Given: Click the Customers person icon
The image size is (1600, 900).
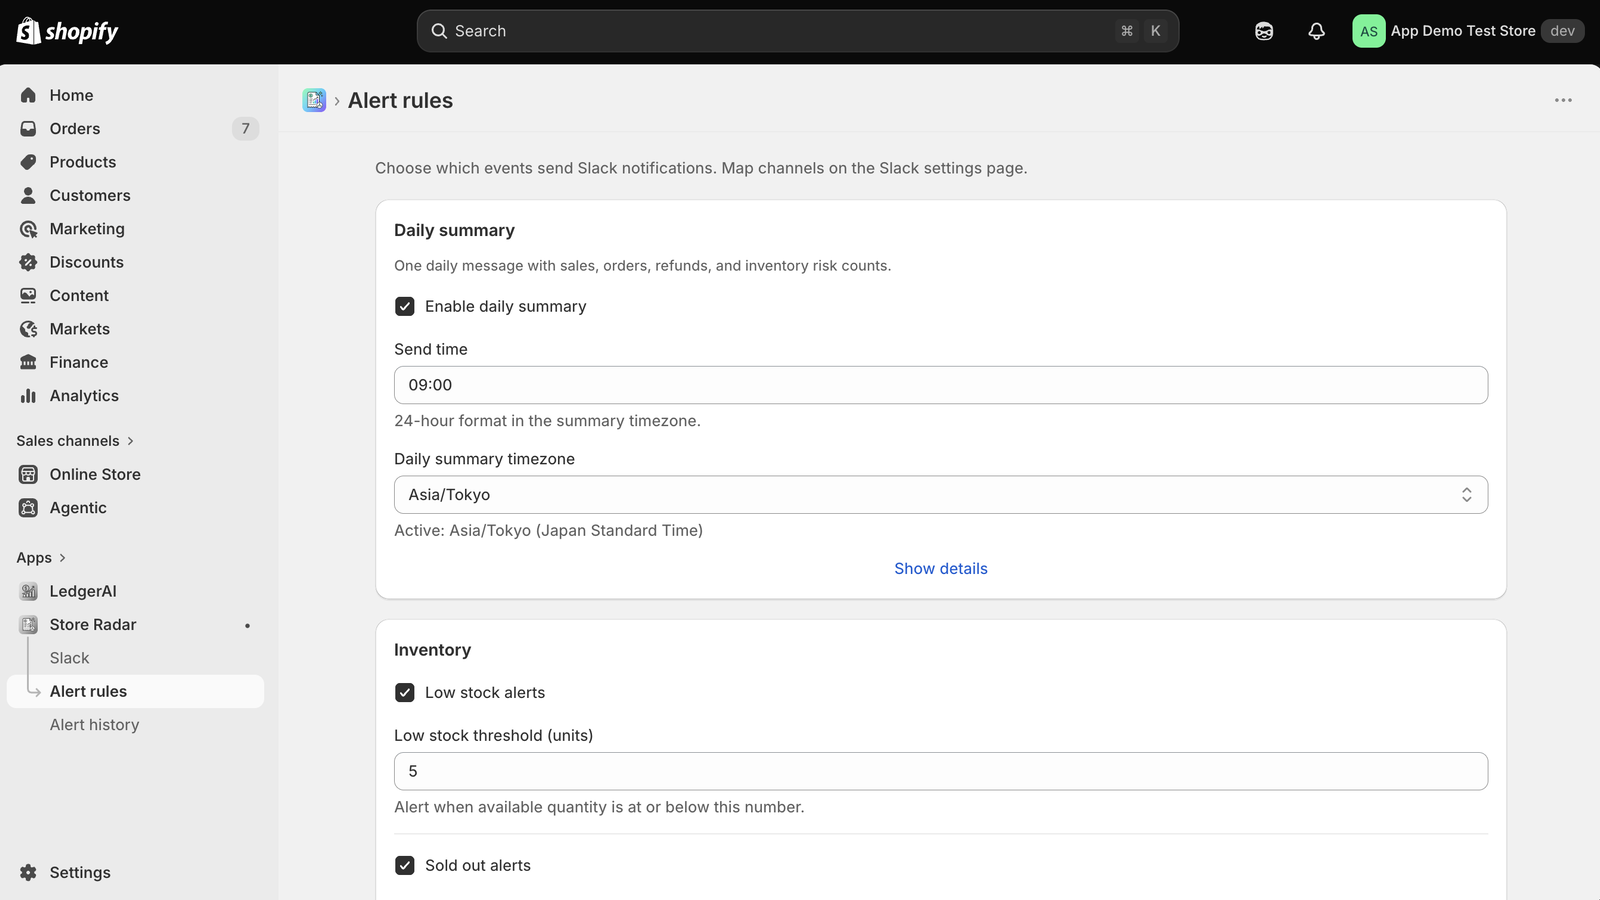Looking at the screenshot, I should [x=28, y=195].
